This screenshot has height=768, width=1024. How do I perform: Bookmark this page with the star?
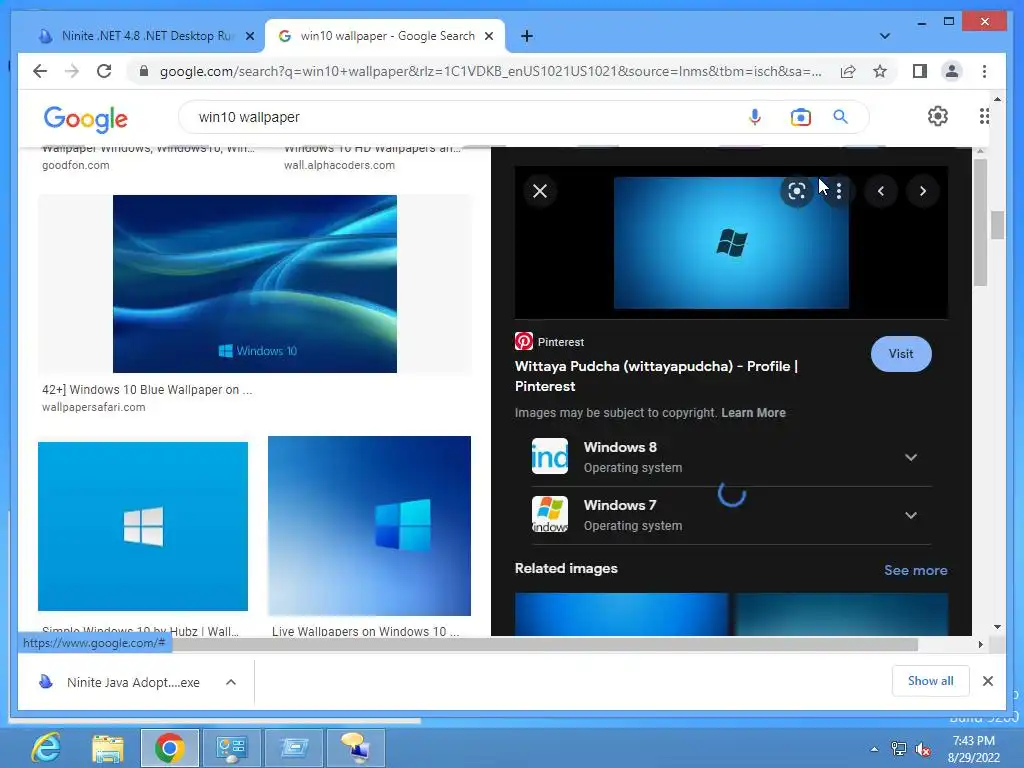pyautogui.click(x=880, y=71)
